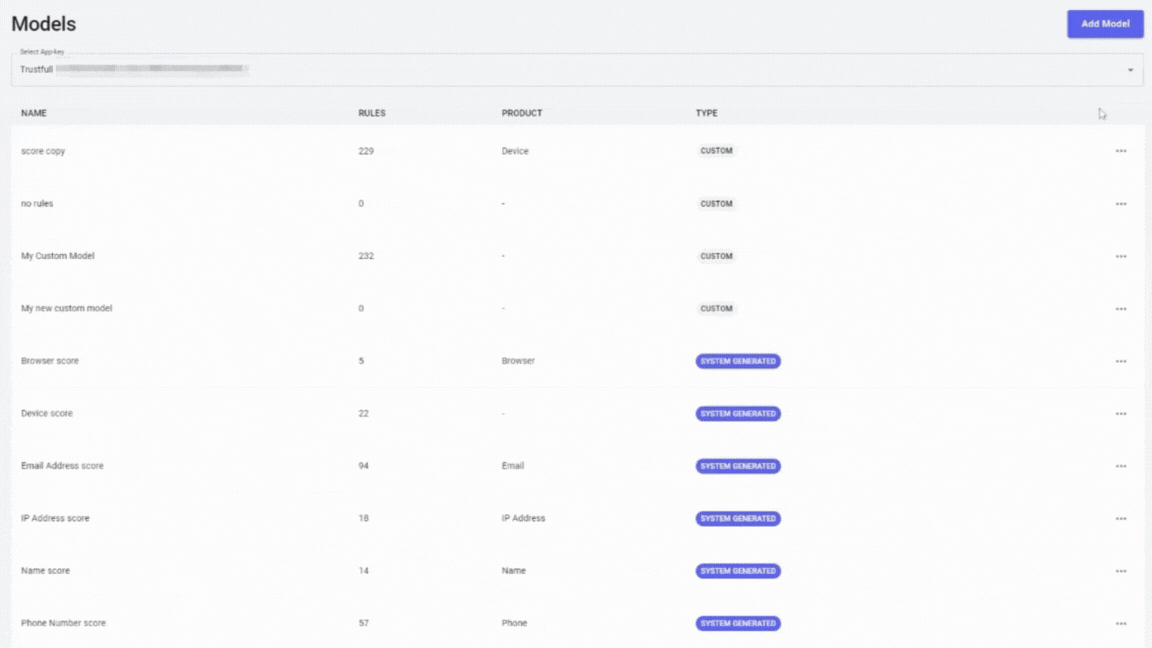The image size is (1152, 648).
Task: Select the My Custom Model name
Action: (x=58, y=256)
